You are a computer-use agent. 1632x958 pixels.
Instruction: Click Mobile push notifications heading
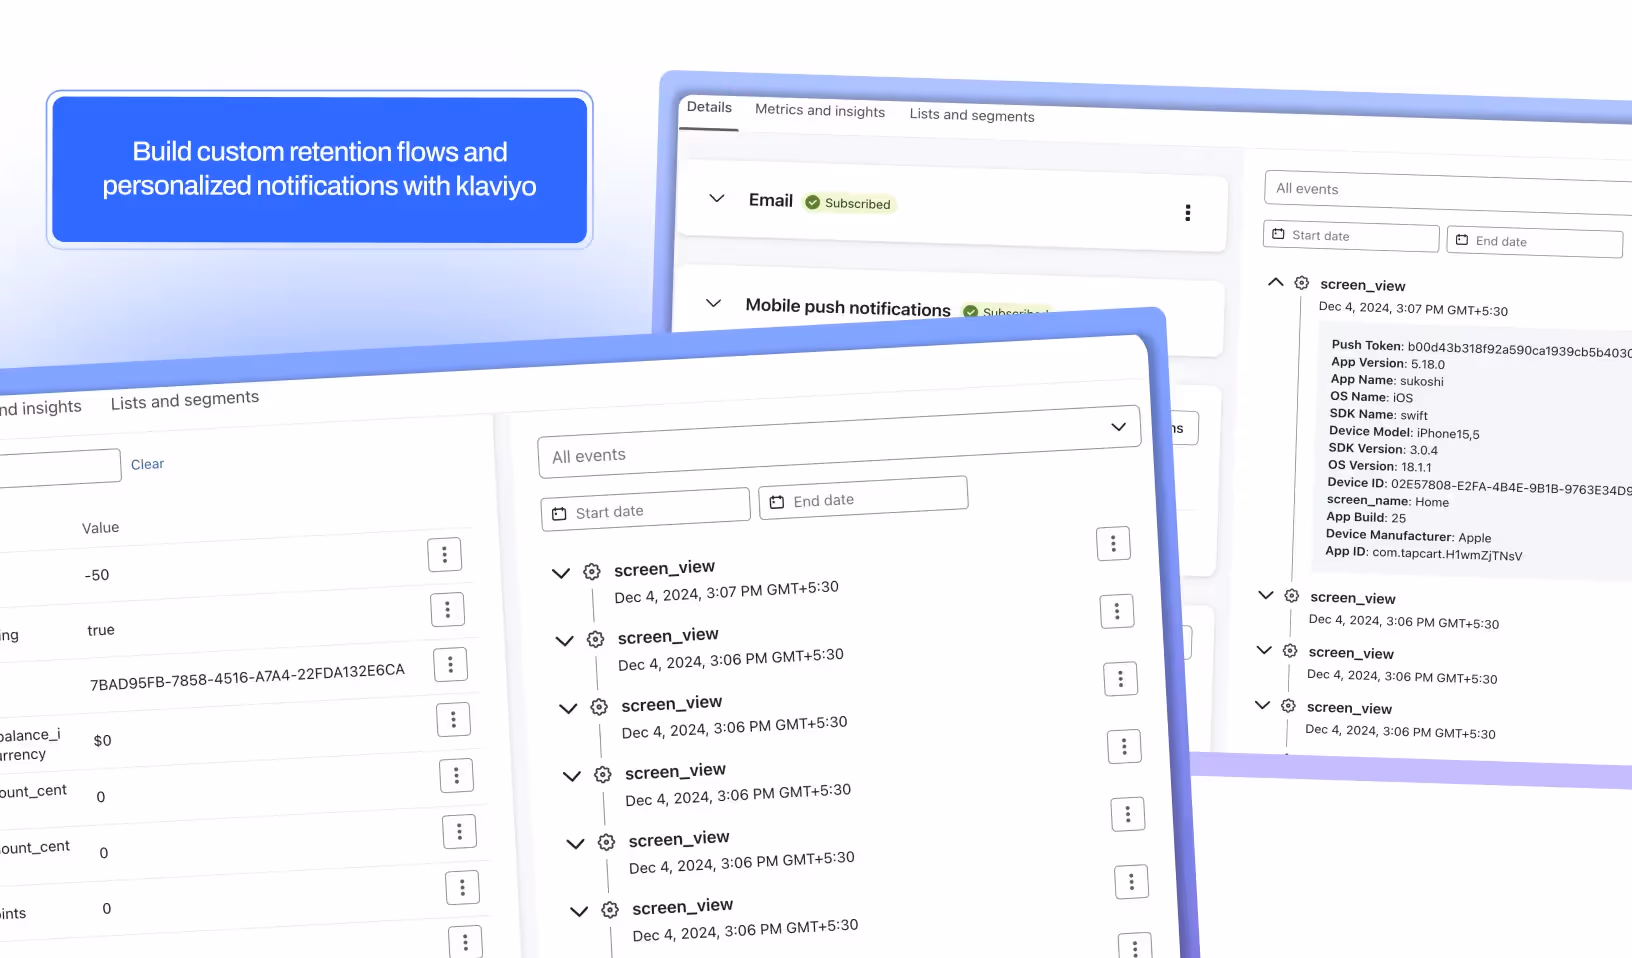[x=848, y=307]
